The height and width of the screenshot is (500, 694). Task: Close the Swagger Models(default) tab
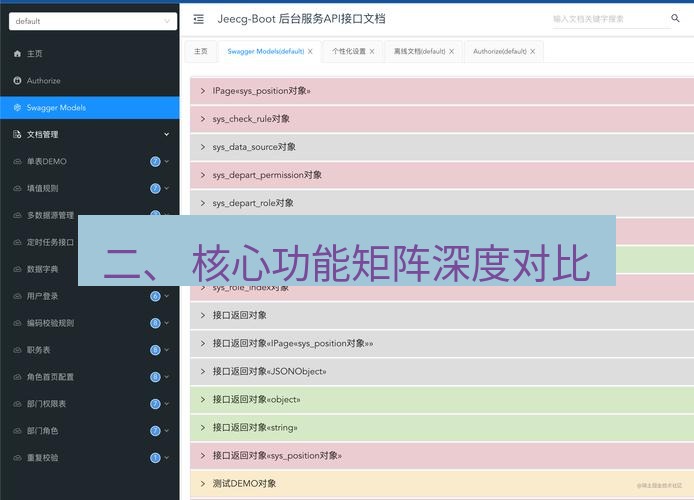[310, 51]
